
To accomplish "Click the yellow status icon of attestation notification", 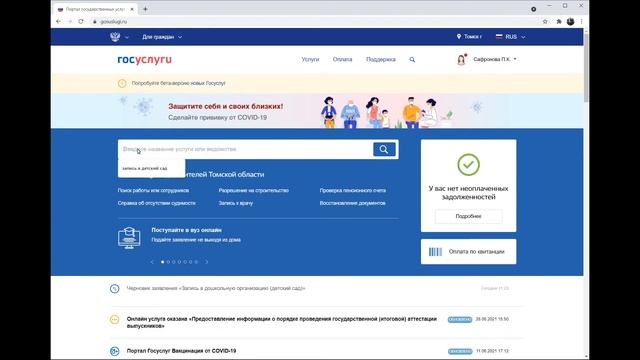I will pos(115,320).
